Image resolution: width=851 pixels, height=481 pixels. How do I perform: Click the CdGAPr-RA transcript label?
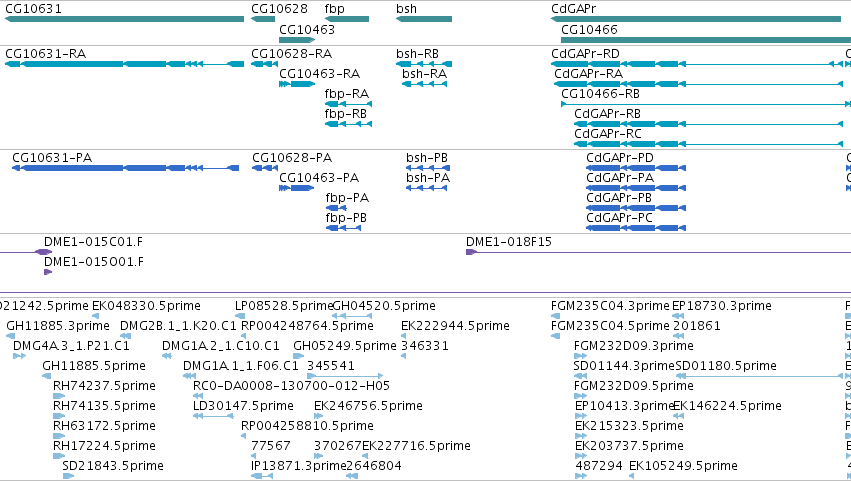(x=588, y=74)
